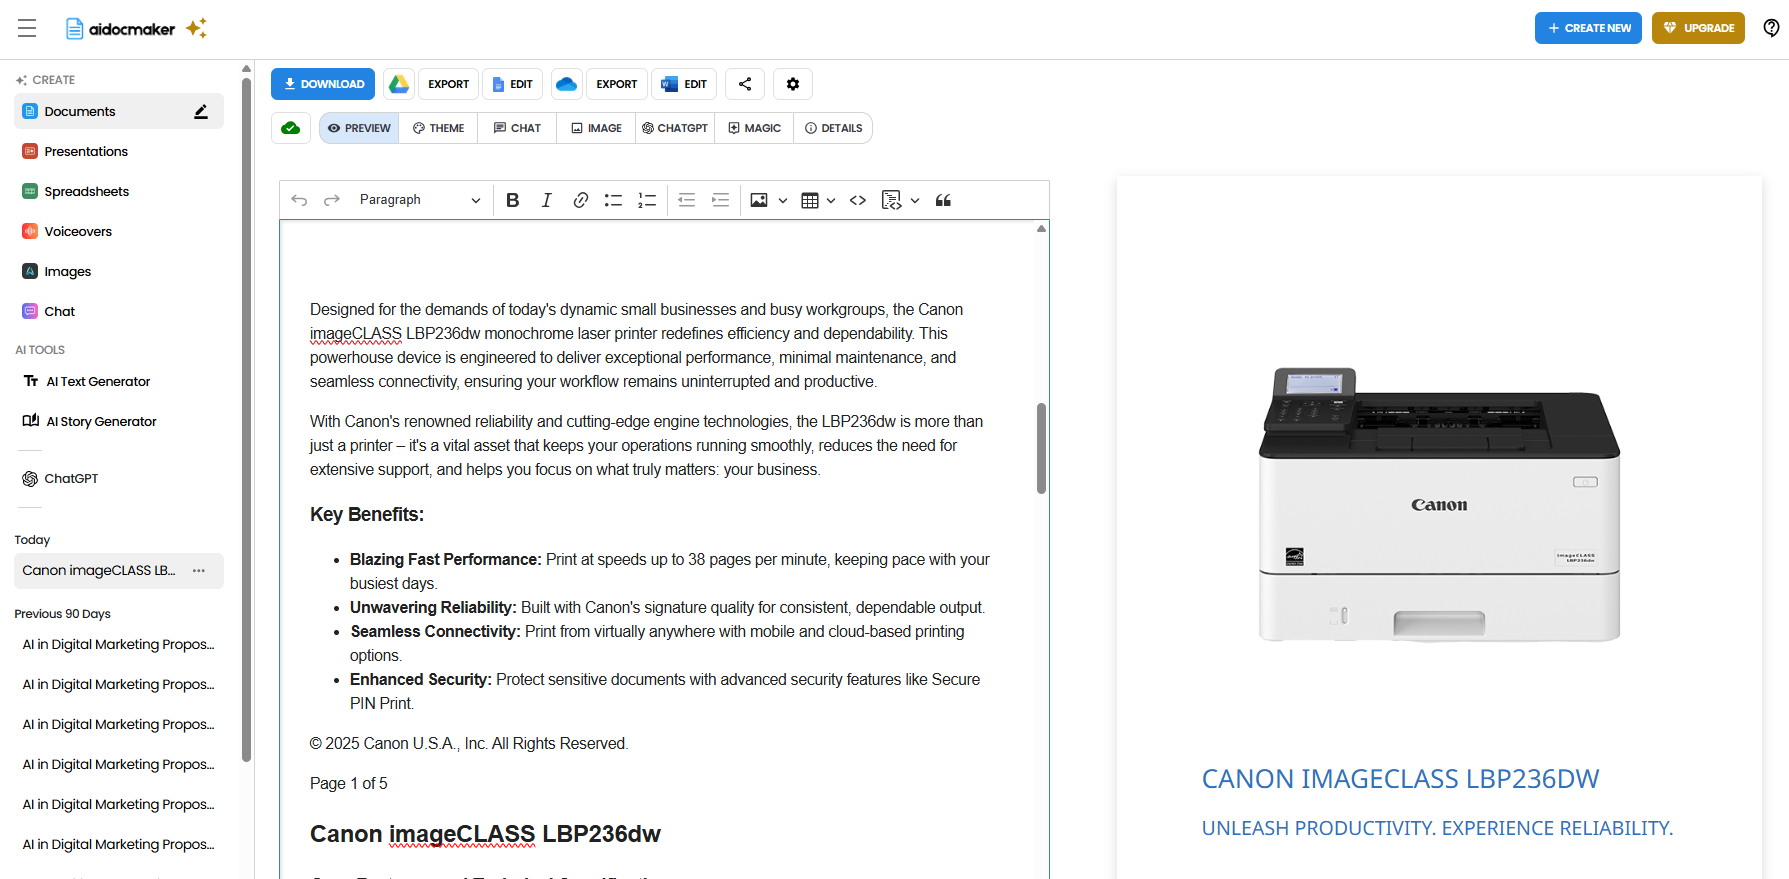Click the CREATE NEW button
Screen dimensions: 1789x879
pos(1588,28)
